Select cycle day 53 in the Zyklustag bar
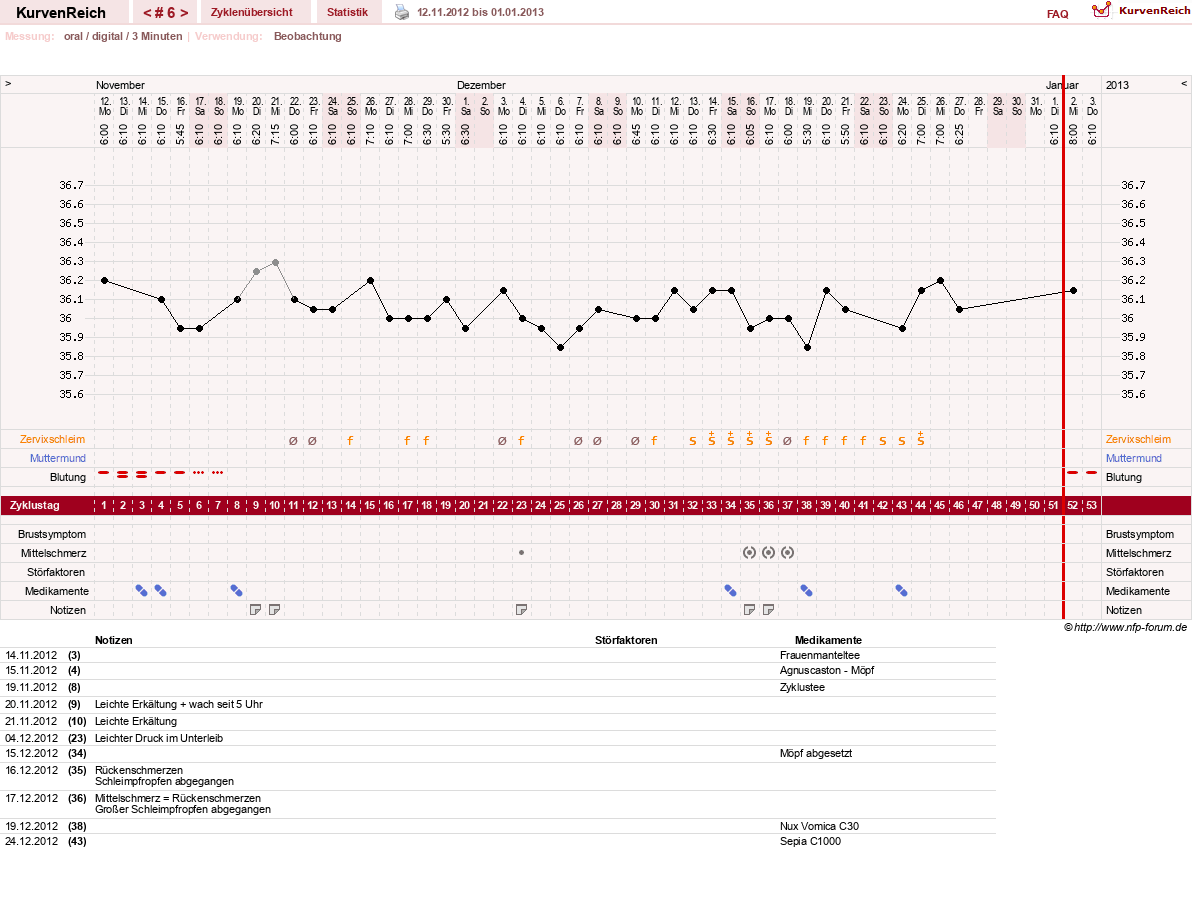The width and height of the screenshot is (1192, 907). pyautogui.click(x=1092, y=505)
